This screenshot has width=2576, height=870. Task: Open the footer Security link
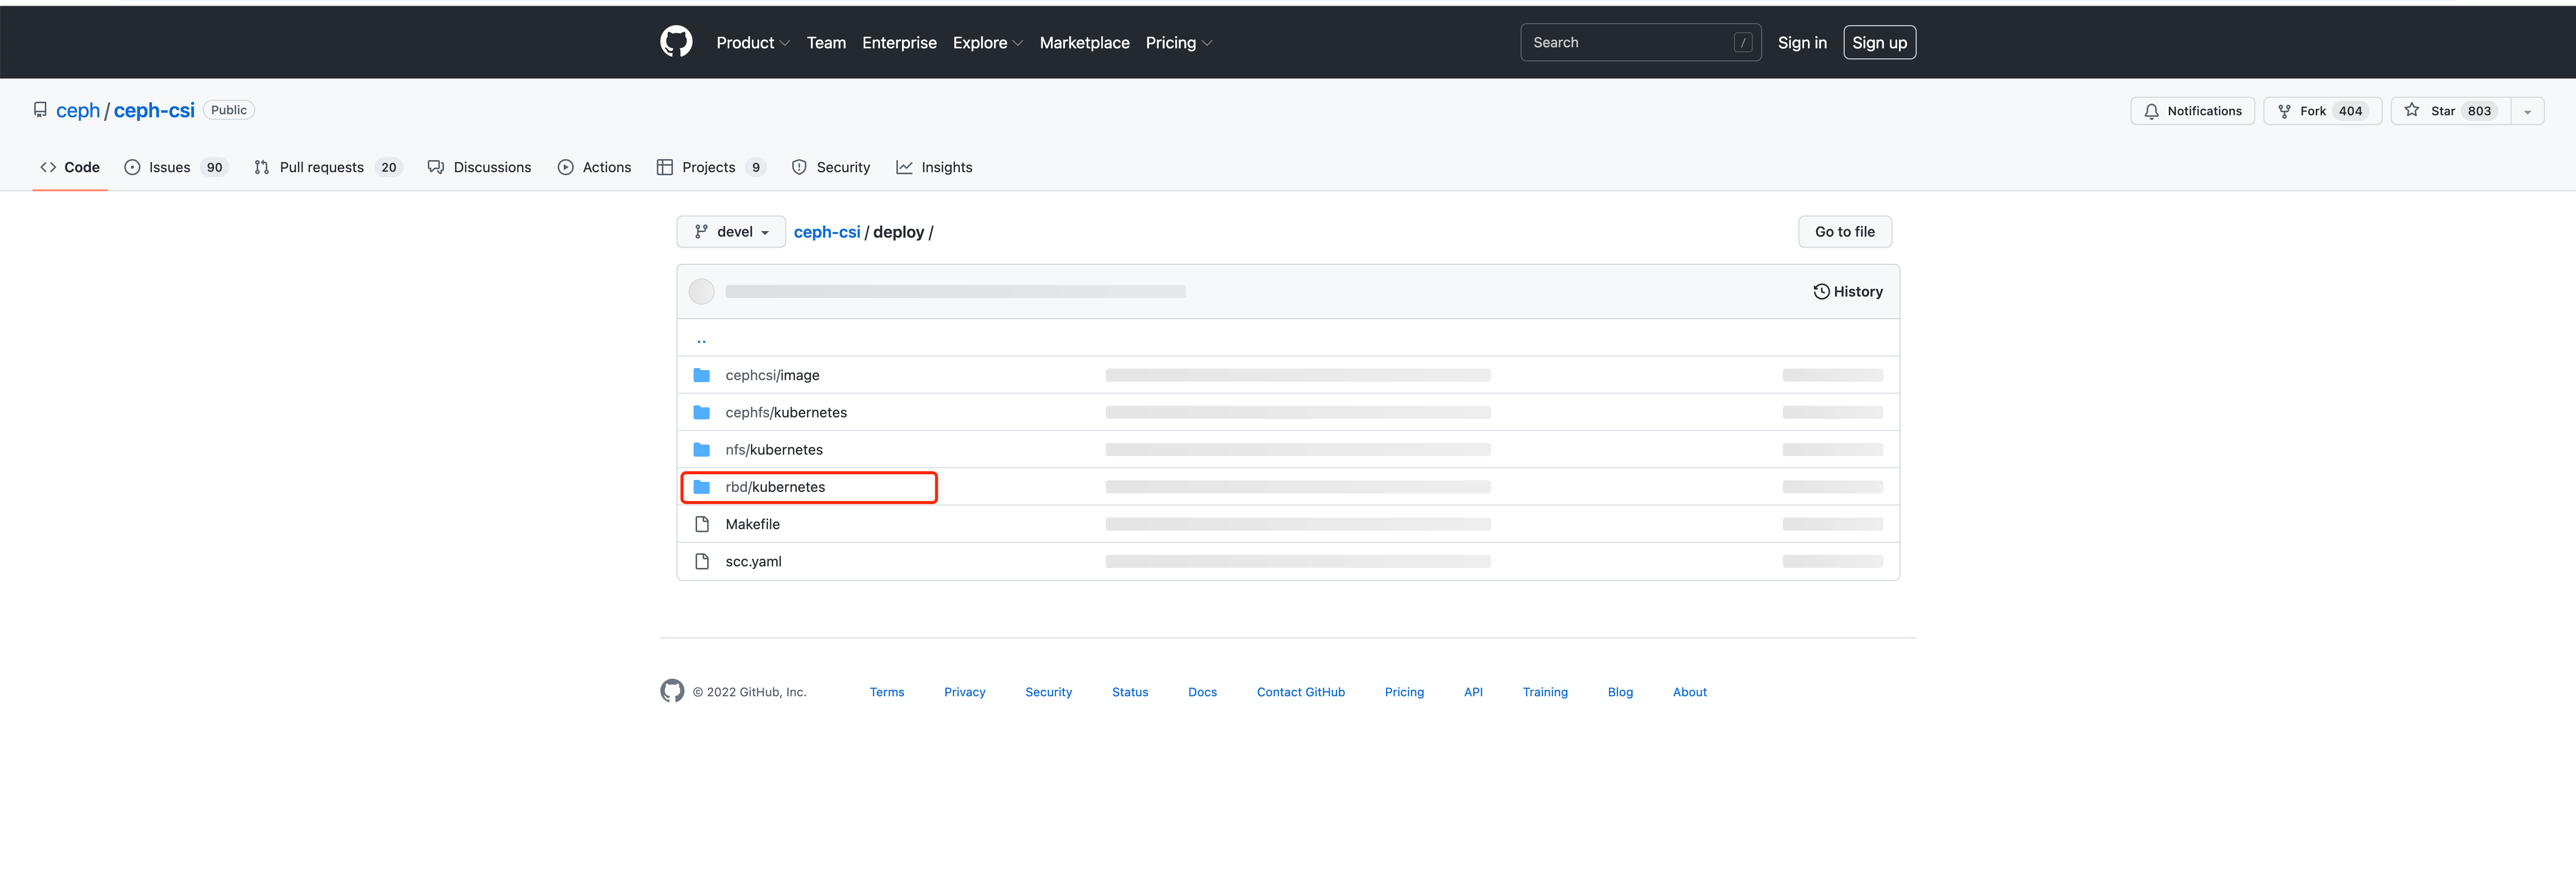coord(1048,692)
